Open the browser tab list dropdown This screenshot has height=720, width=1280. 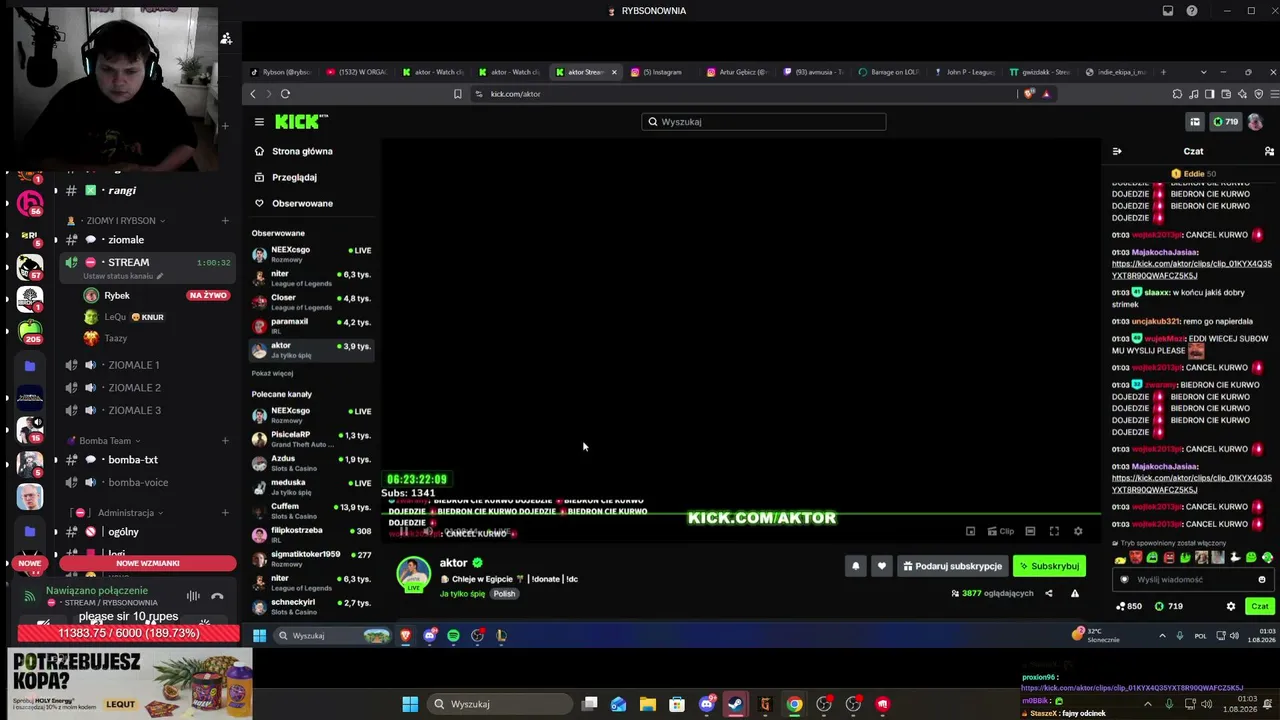point(1203,72)
